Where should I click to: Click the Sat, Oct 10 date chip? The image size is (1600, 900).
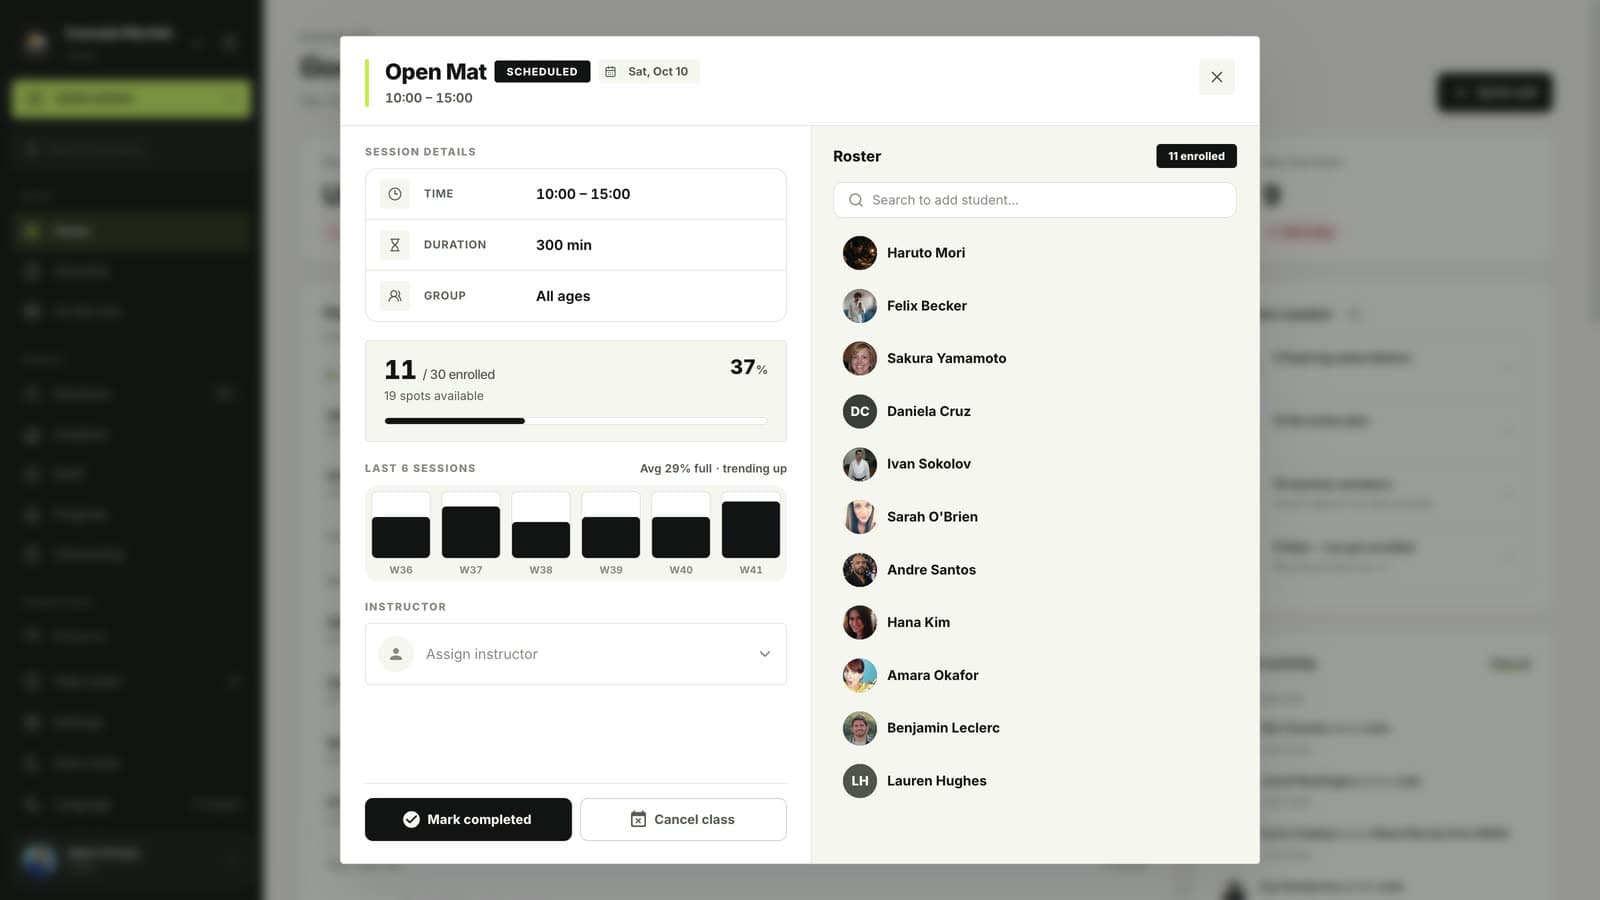[649, 72]
